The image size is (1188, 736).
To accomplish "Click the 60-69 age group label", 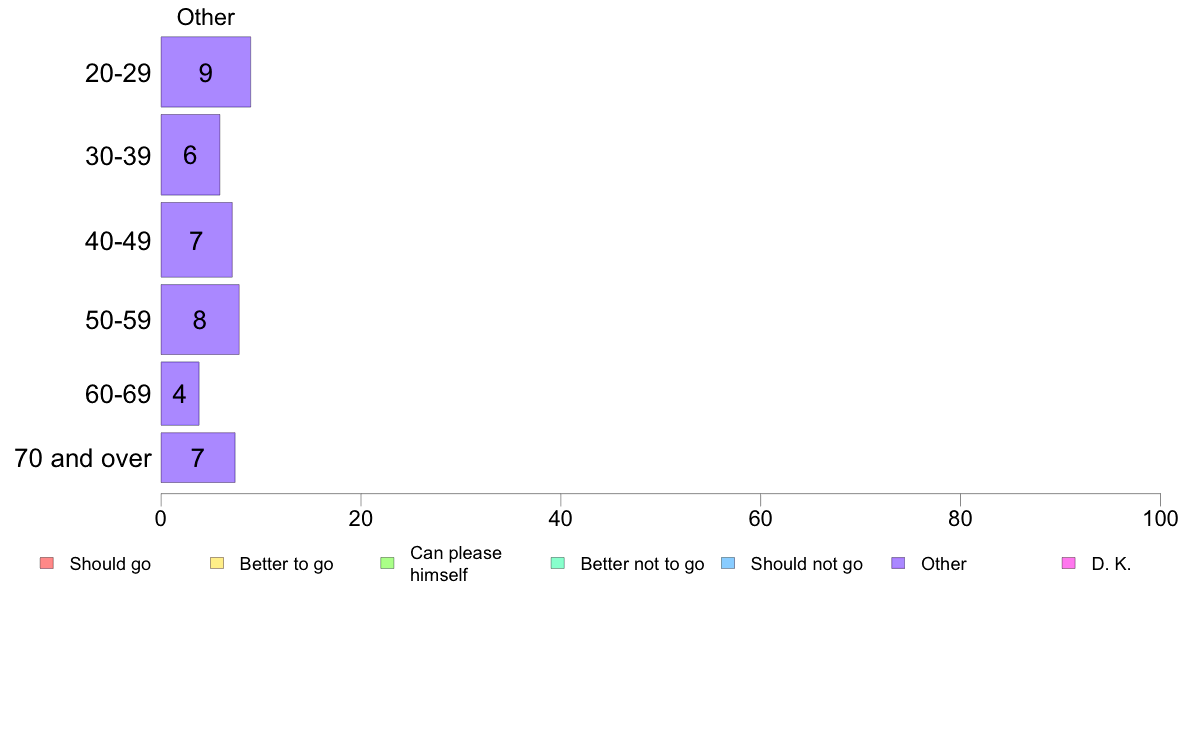I will pyautogui.click(x=118, y=394).
